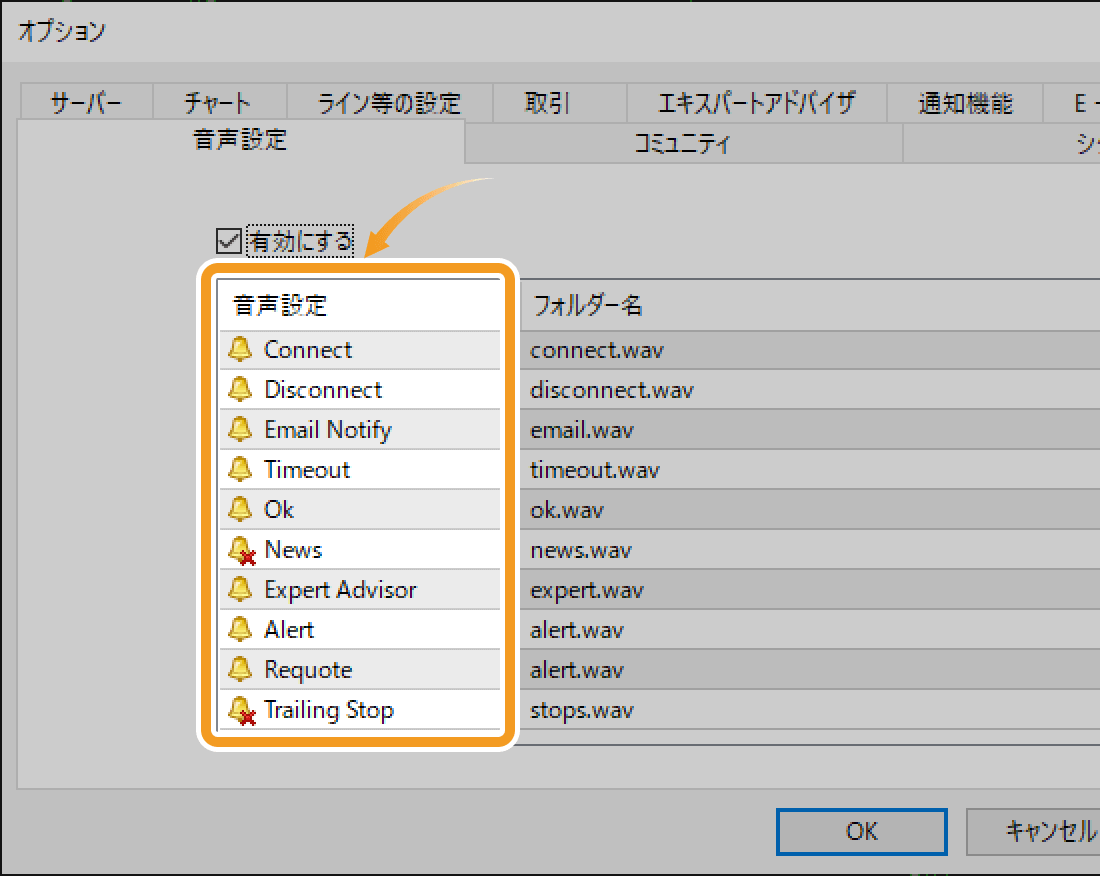Confirm settings with the OK button
Screen dimensions: 1100x876
861,831
